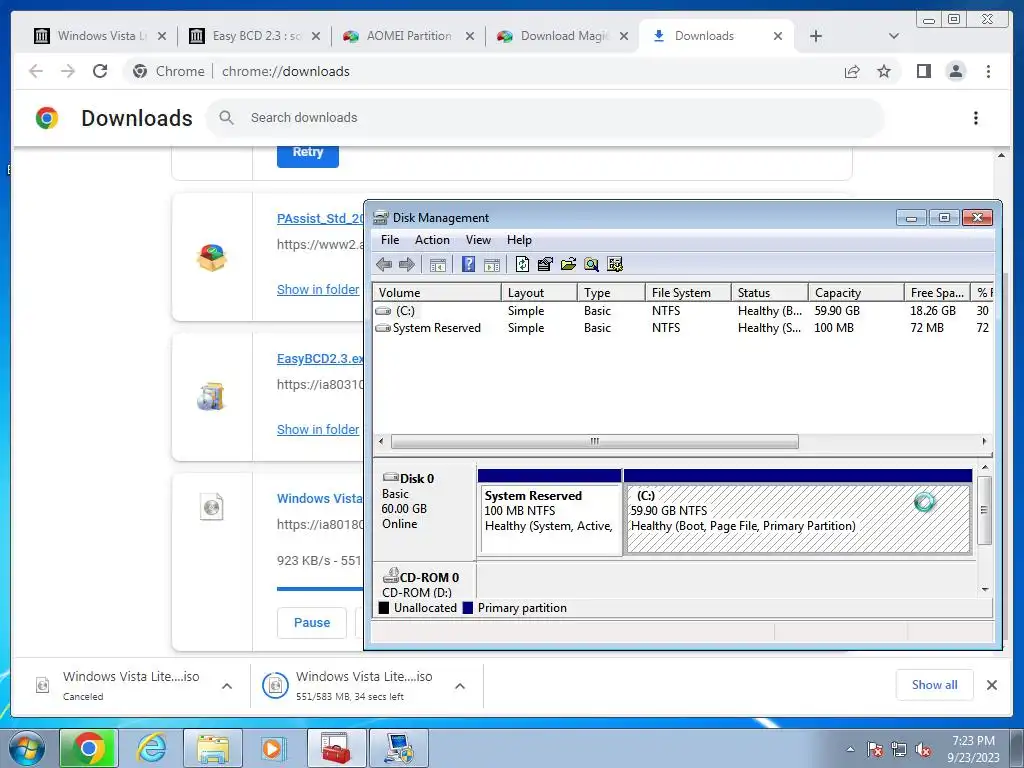Click the Back arrow in Disk Management toolbar
The height and width of the screenshot is (768, 1024).
[x=384, y=264]
